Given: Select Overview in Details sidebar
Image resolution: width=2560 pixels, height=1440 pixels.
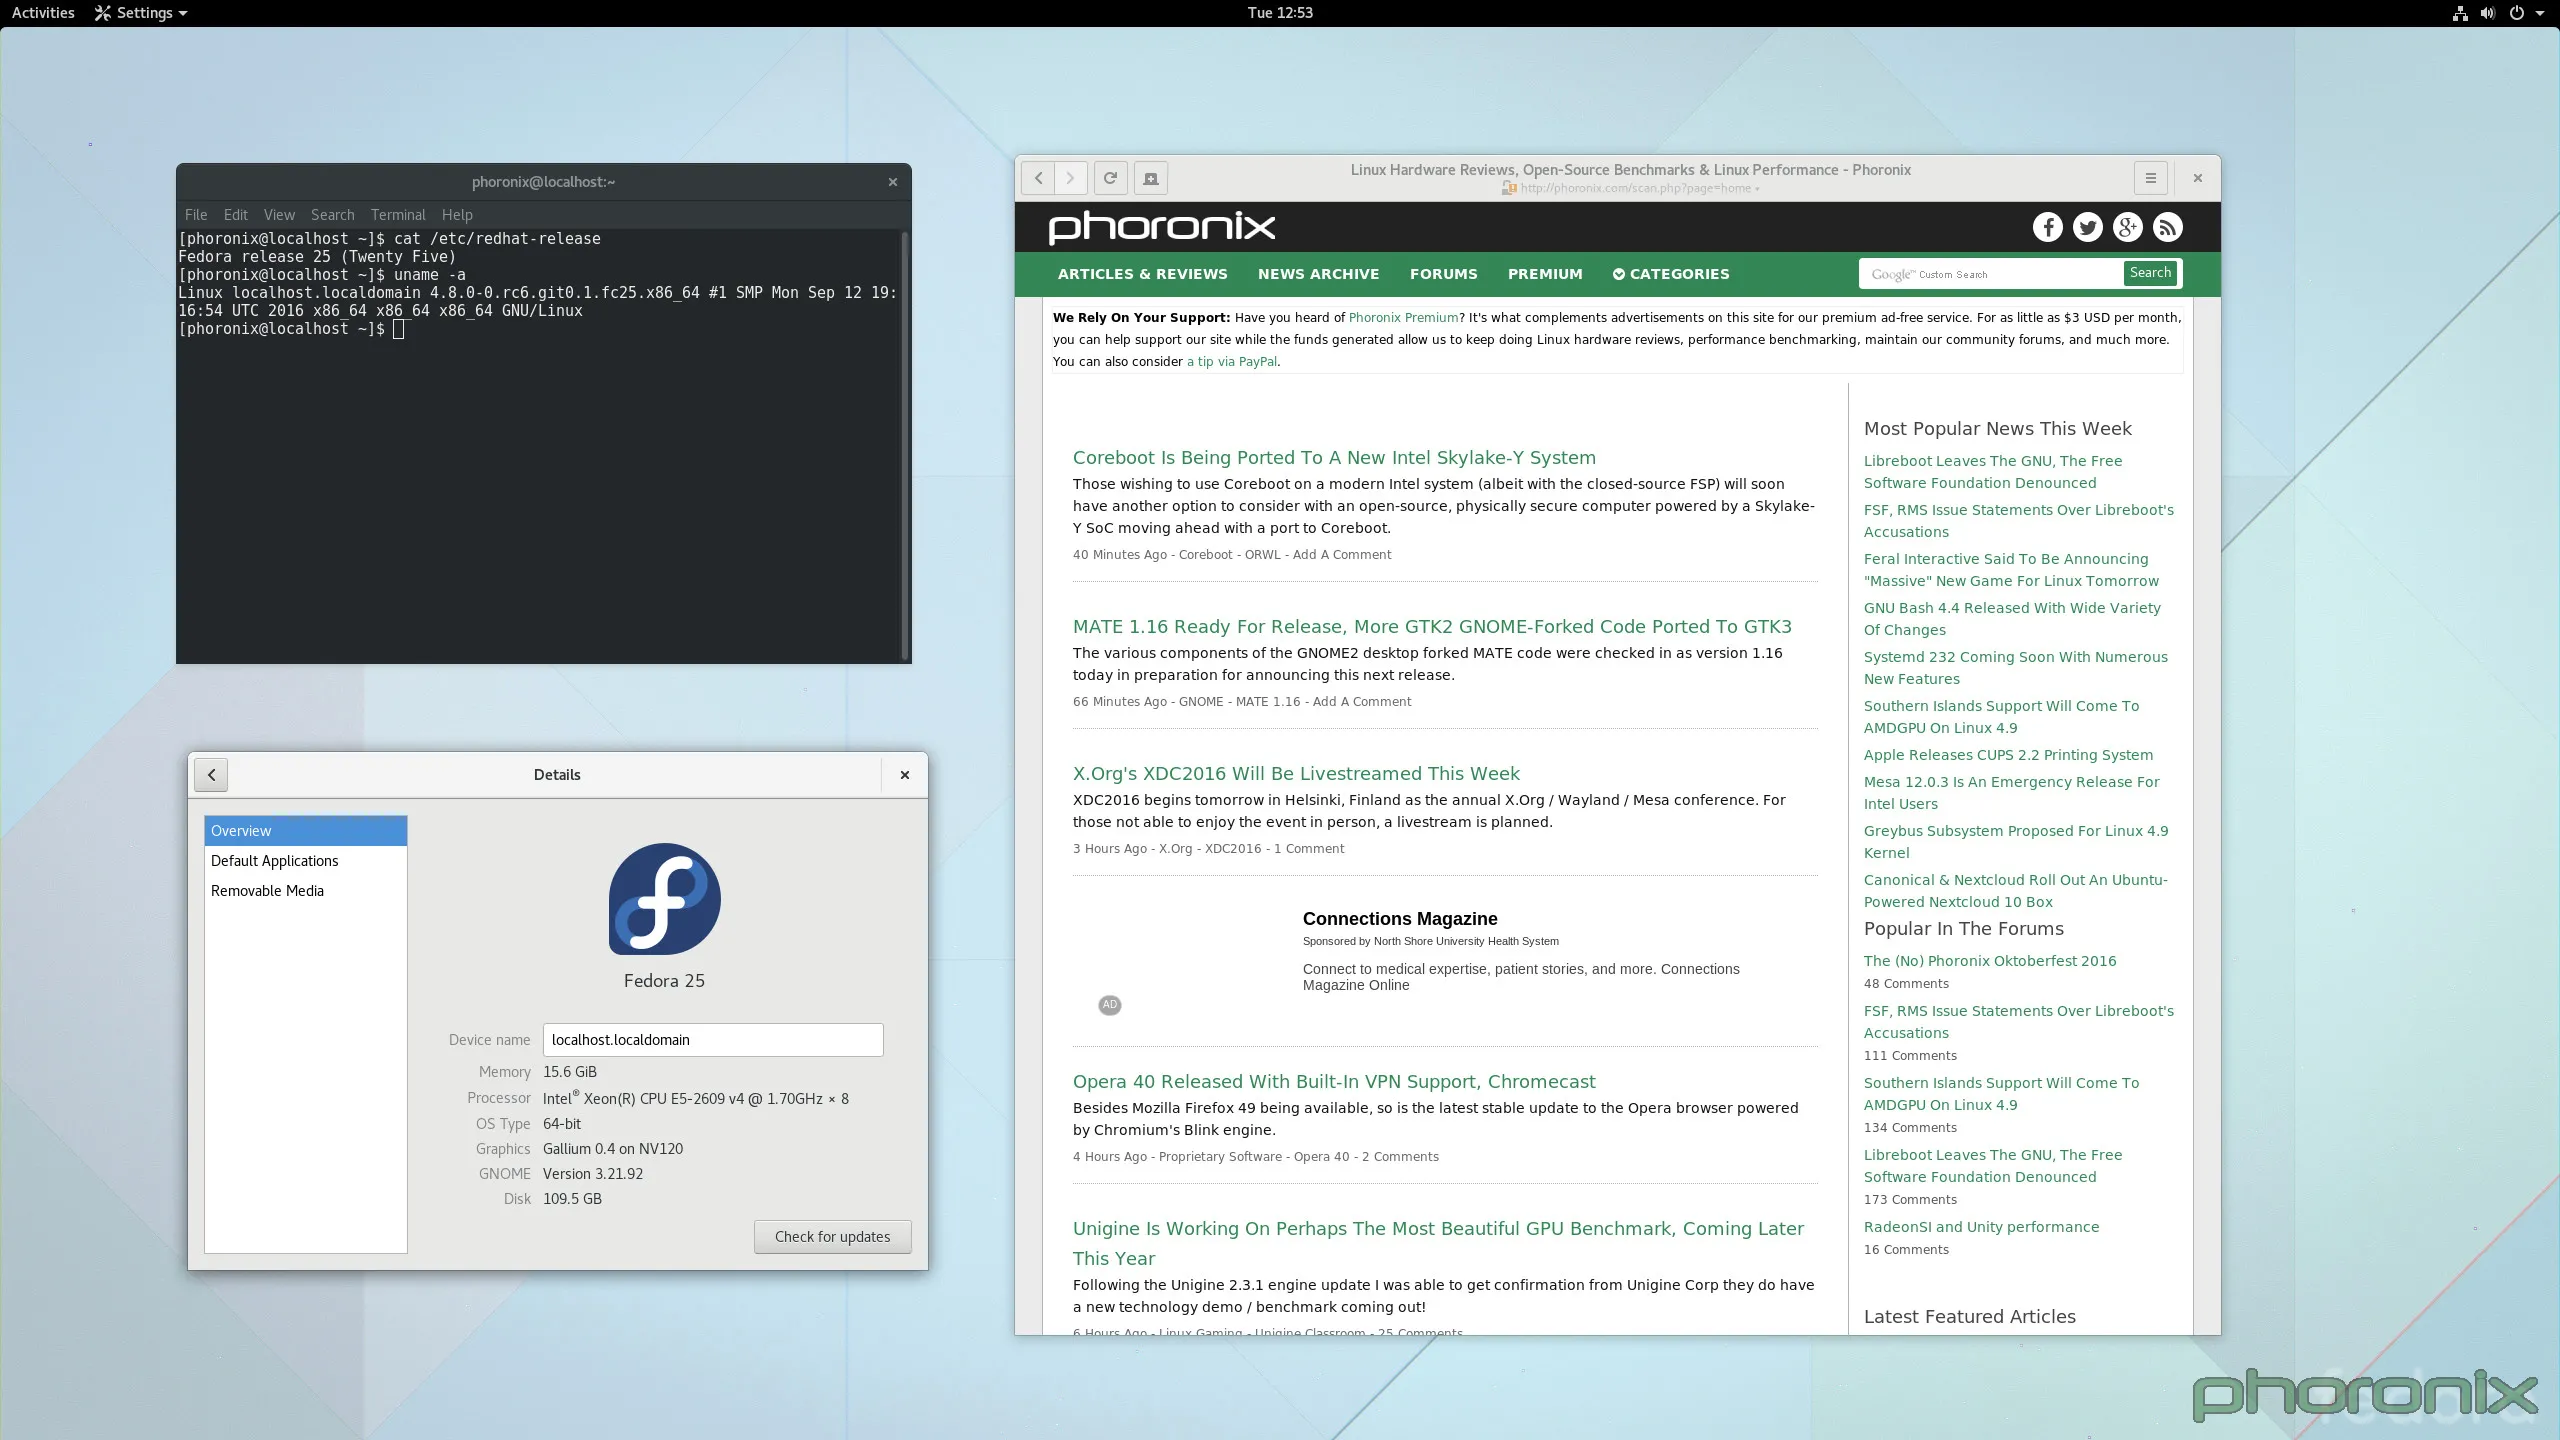Looking at the screenshot, I should (x=306, y=831).
